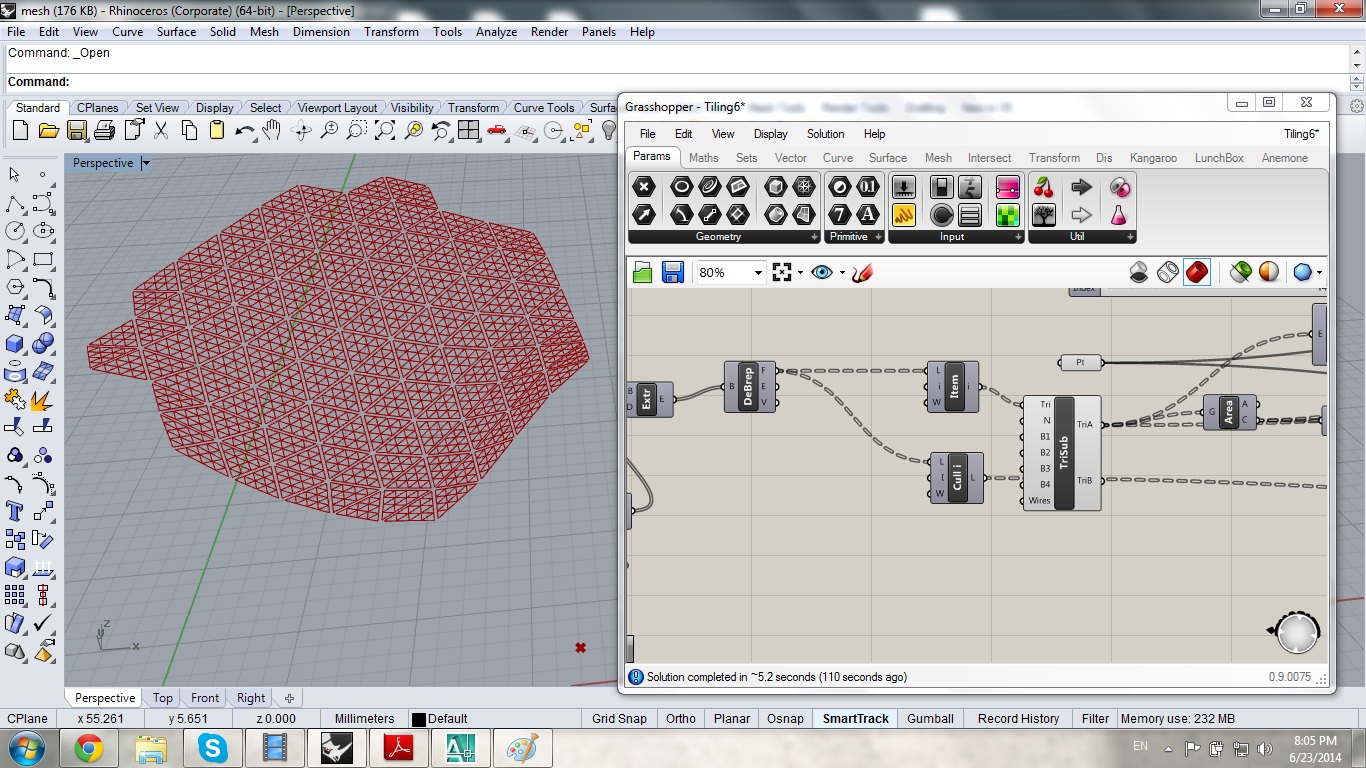Image resolution: width=1366 pixels, height=768 pixels.
Task: Switch to the LunchBox tab
Action: pyautogui.click(x=1219, y=158)
